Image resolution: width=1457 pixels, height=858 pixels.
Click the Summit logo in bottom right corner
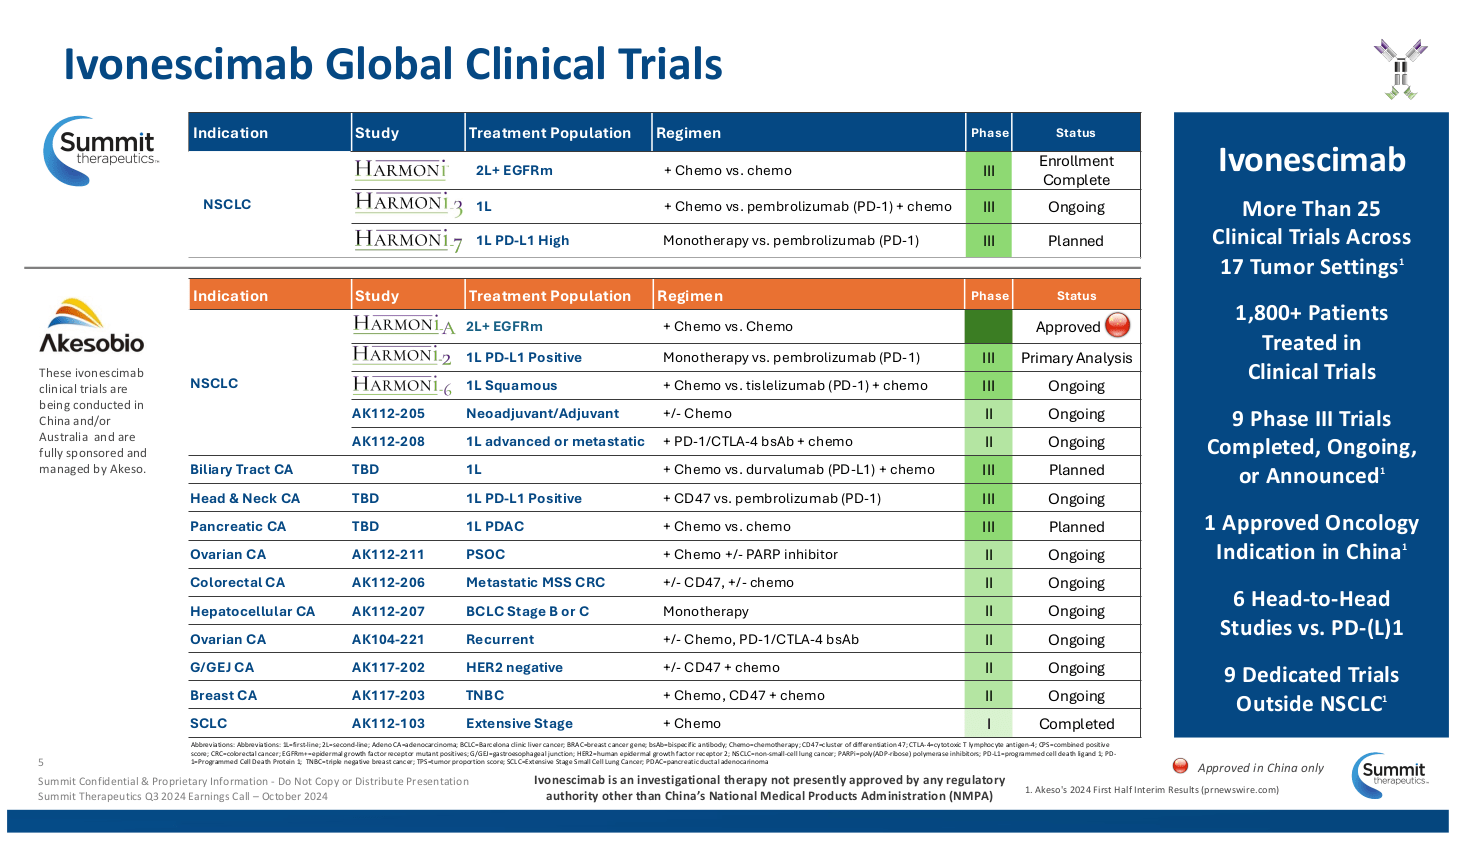click(1391, 775)
